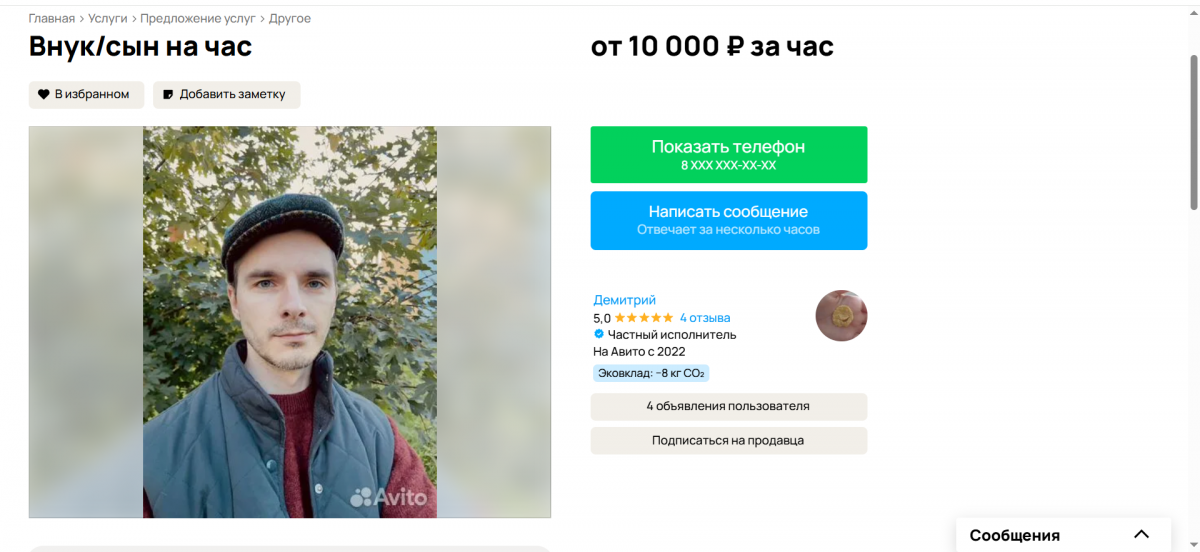Open the Главная breadcrumb link
The height and width of the screenshot is (552, 1200).
click(x=52, y=18)
